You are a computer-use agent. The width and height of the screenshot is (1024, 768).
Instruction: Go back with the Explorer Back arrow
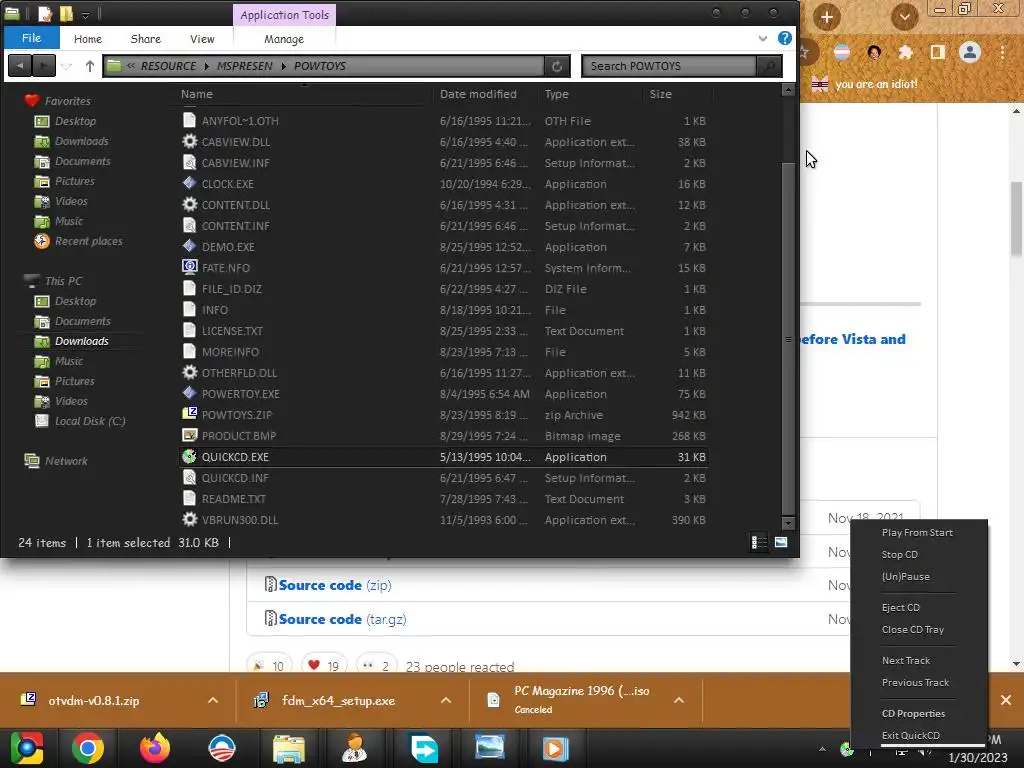[20, 66]
